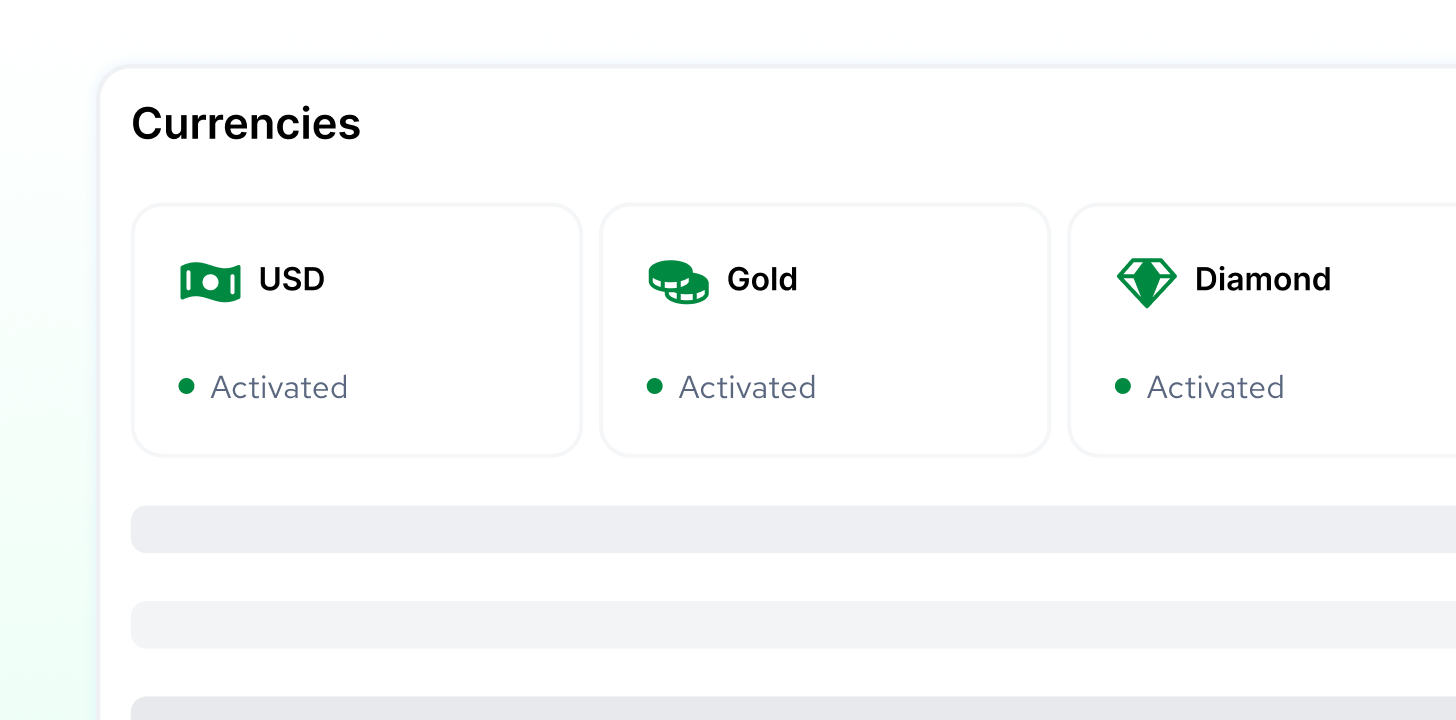This screenshot has height=720, width=1456.
Task: Click the USD banknote icon
Action: (x=210, y=282)
